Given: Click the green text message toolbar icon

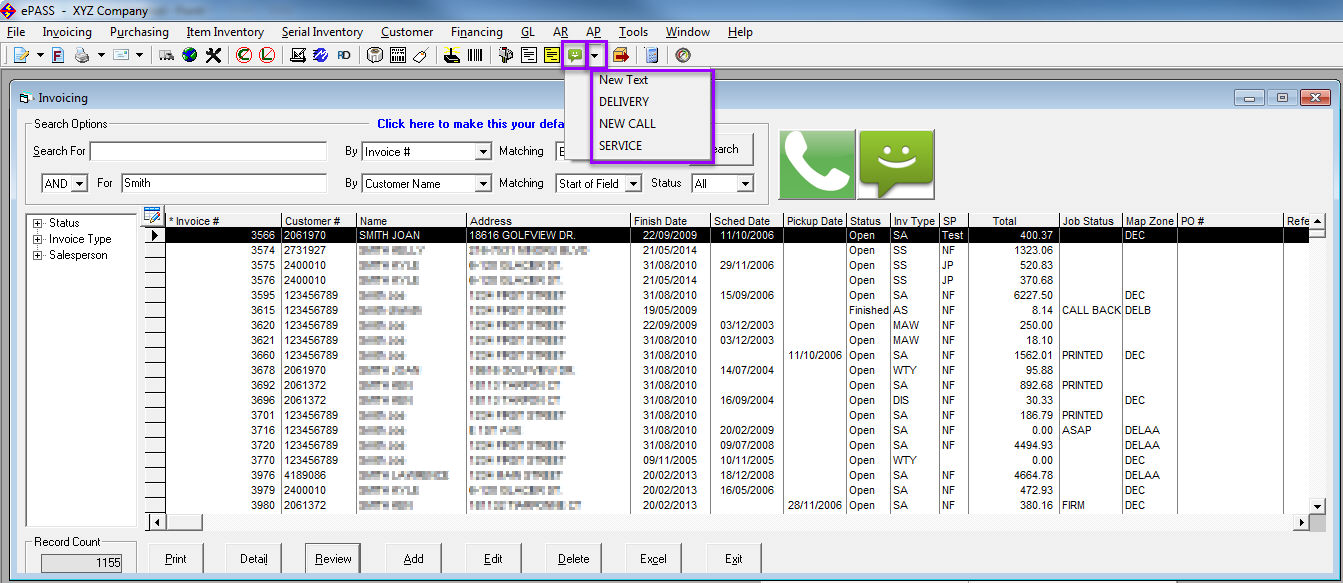Looking at the screenshot, I should tap(575, 55).
